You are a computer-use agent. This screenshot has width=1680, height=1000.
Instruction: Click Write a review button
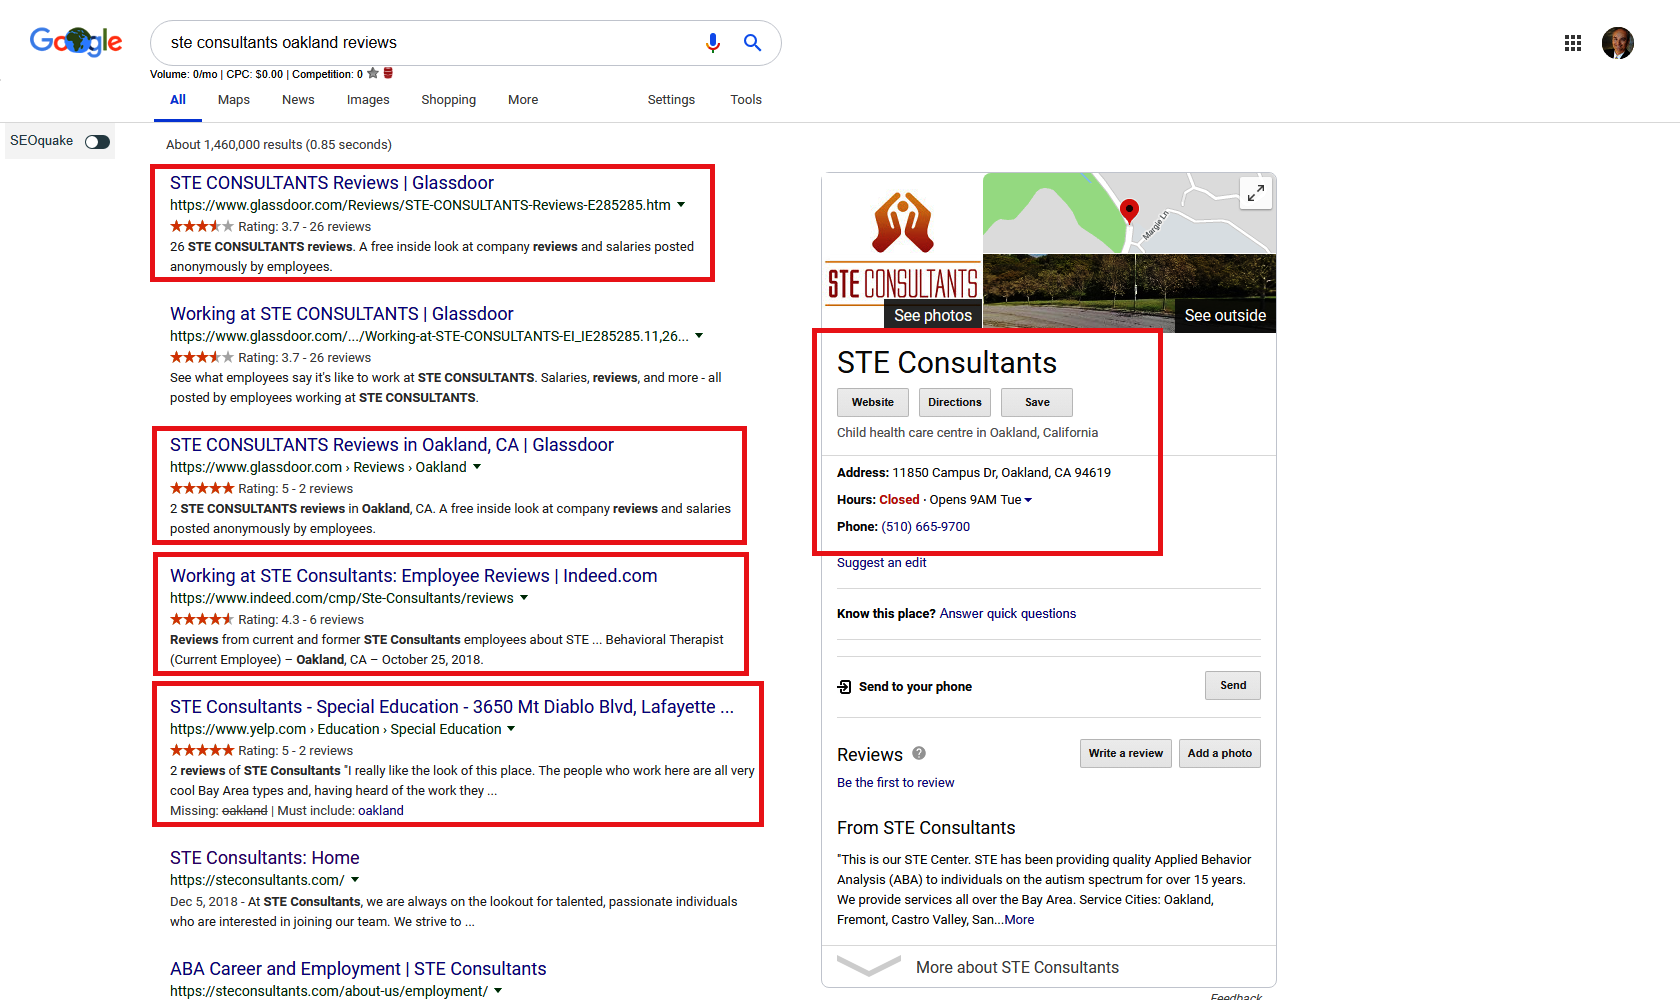click(1126, 754)
